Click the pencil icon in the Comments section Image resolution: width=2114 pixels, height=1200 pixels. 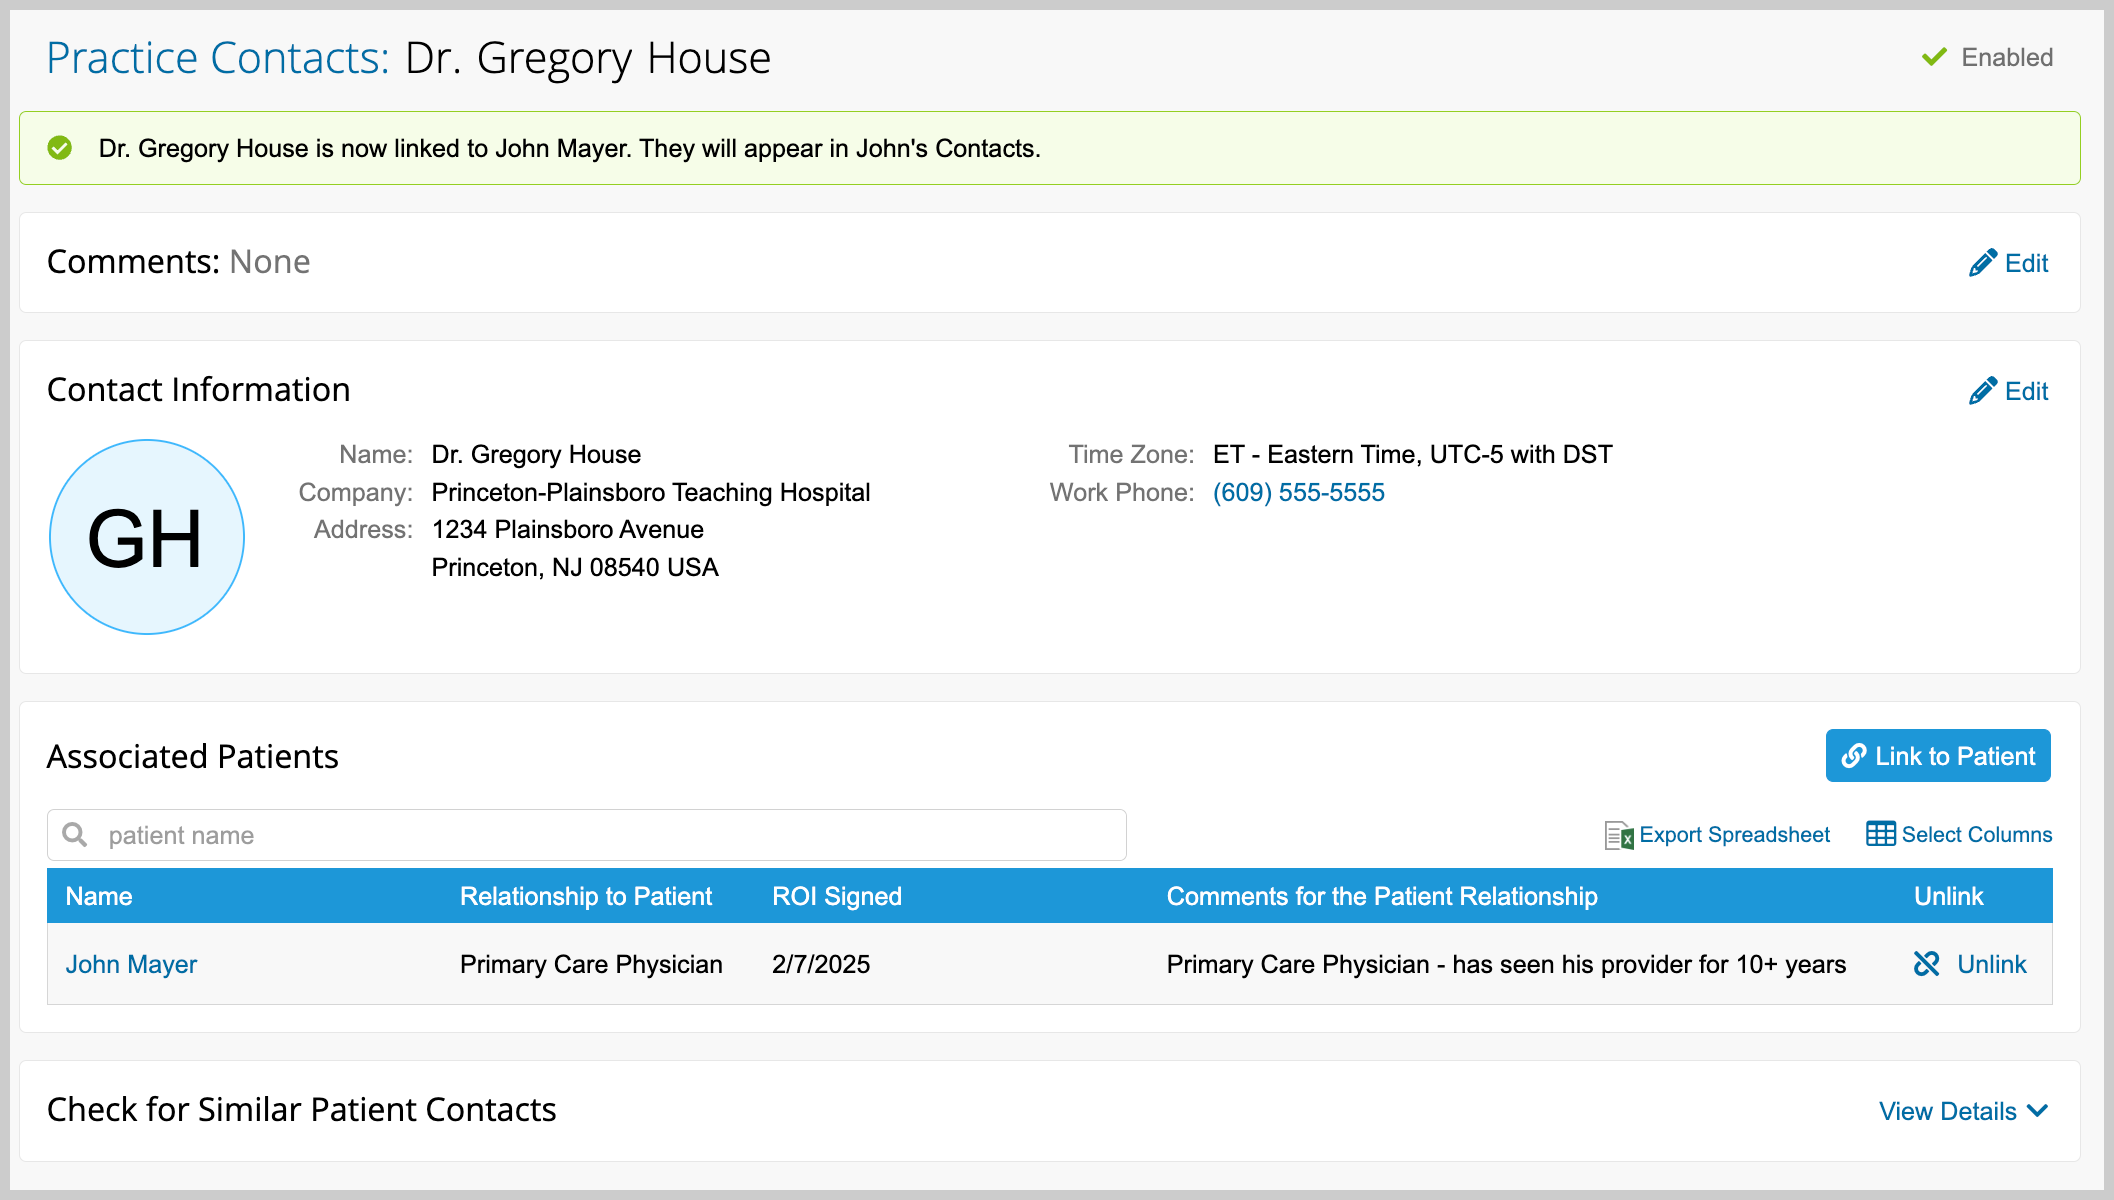(x=1983, y=263)
